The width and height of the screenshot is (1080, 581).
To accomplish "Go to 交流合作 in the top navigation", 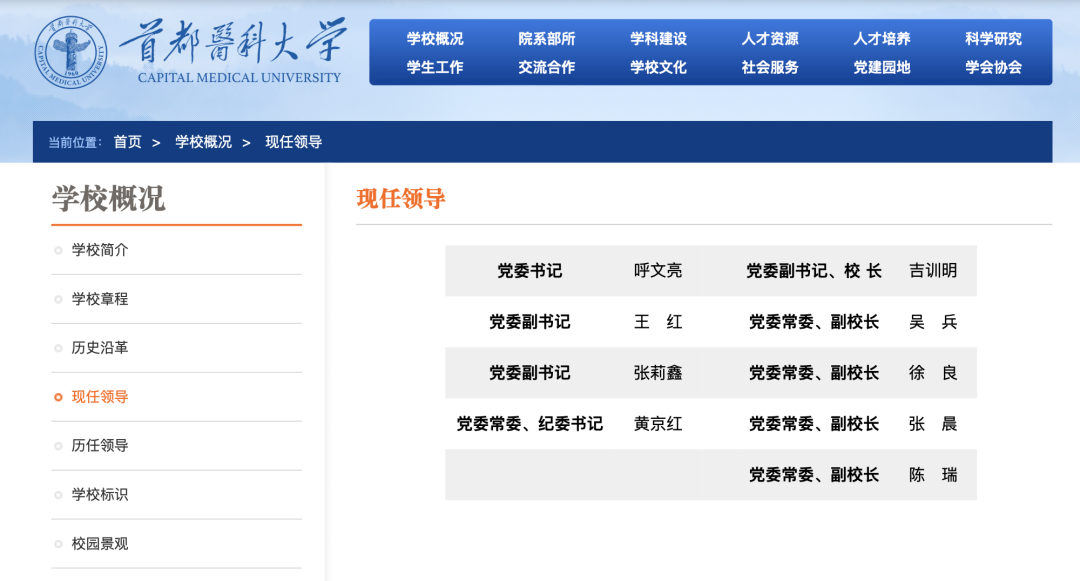I will 546,67.
